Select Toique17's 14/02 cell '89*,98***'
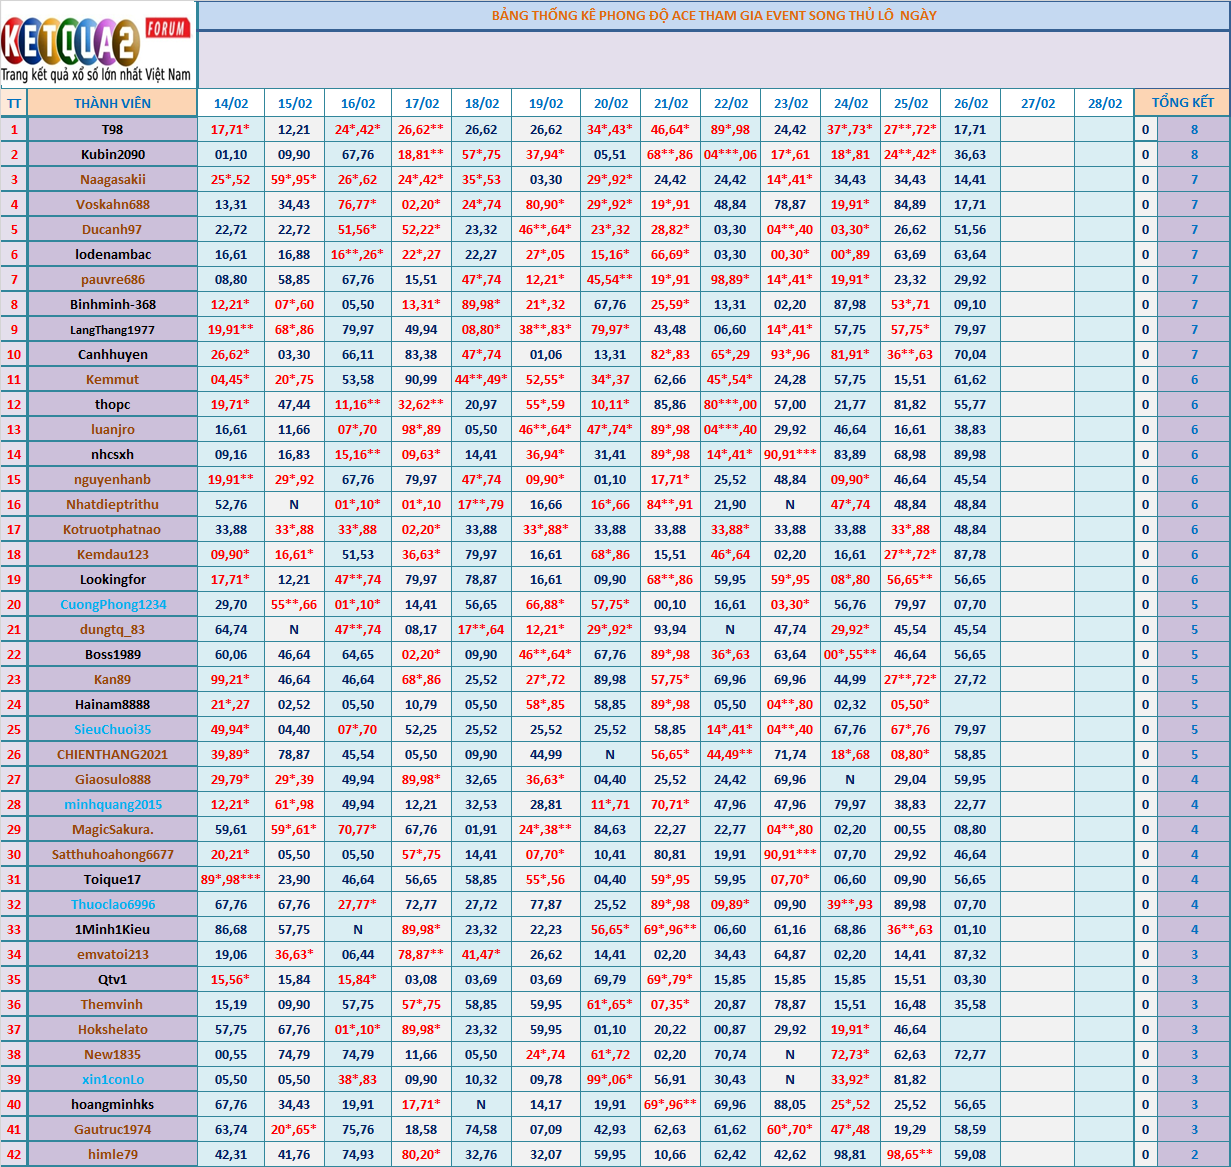 click(x=231, y=879)
